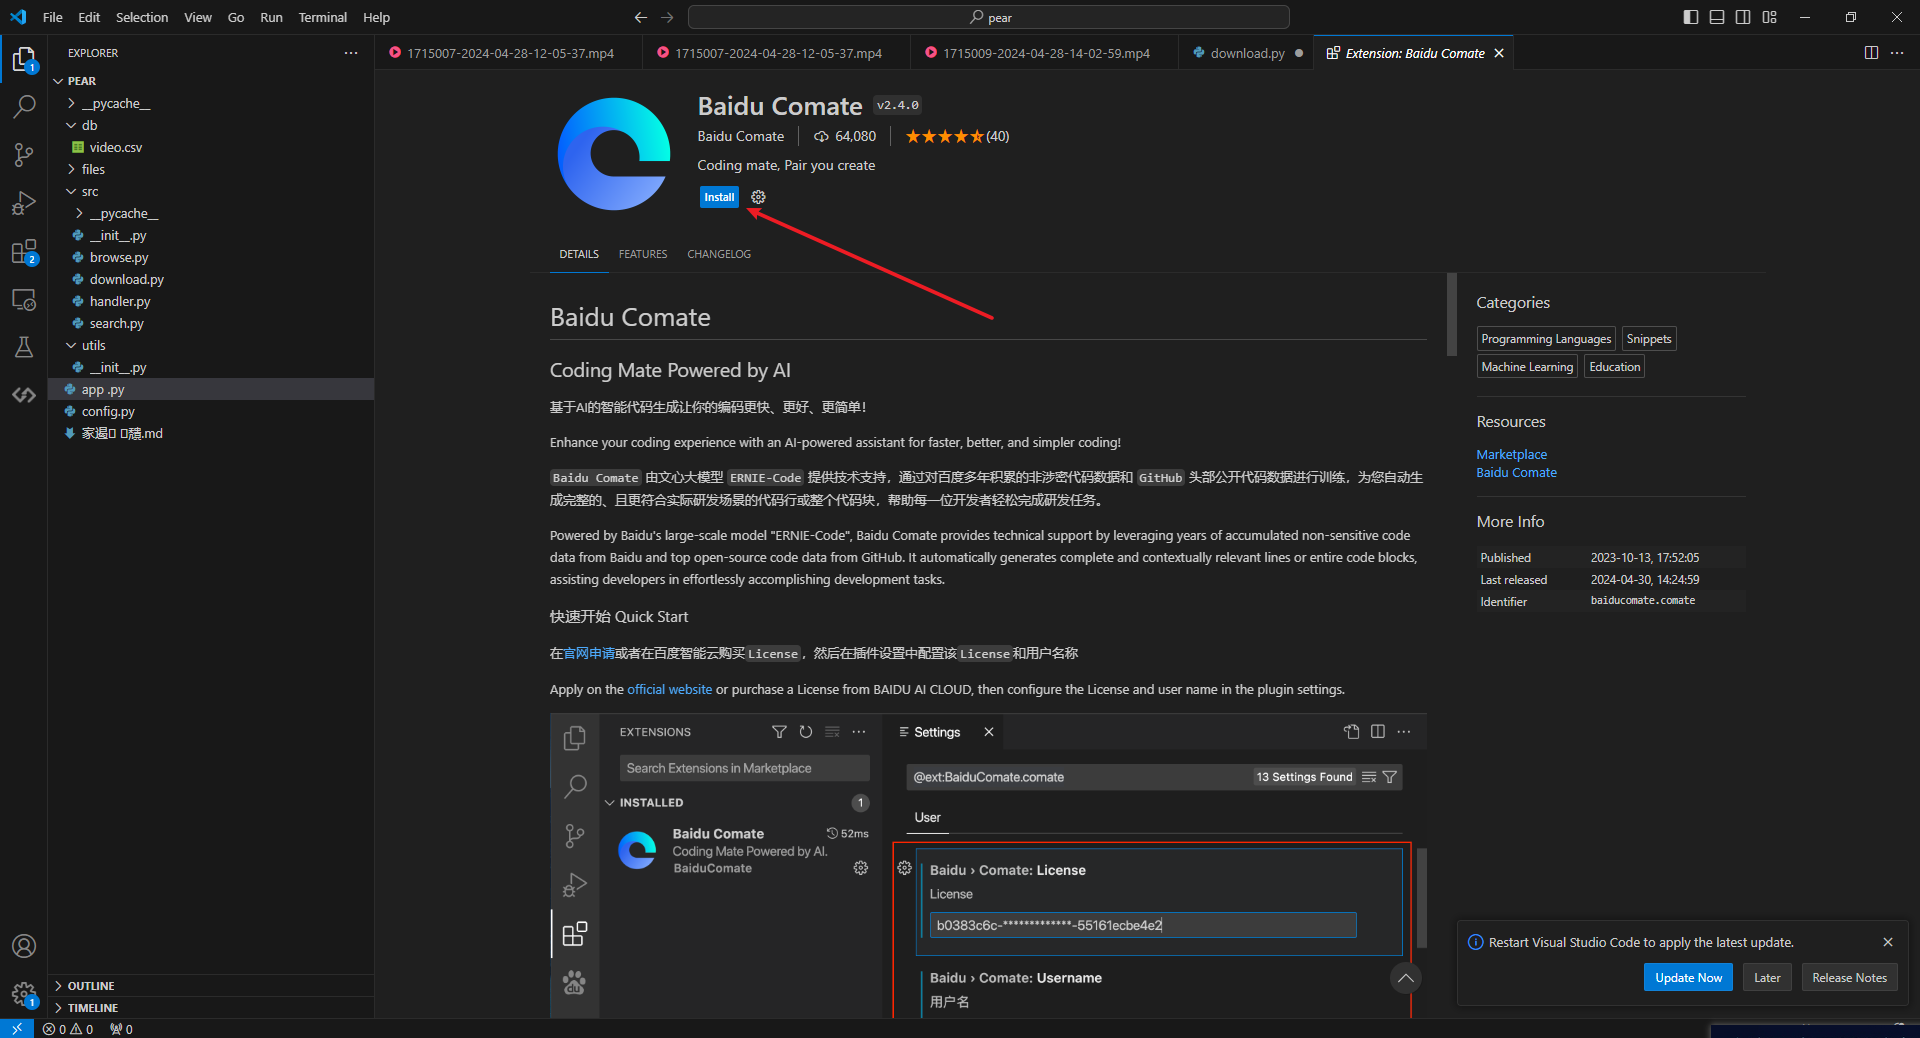This screenshot has height=1038, width=1920.
Task: Switch to the CHANGELOG tab
Action: coord(719,254)
